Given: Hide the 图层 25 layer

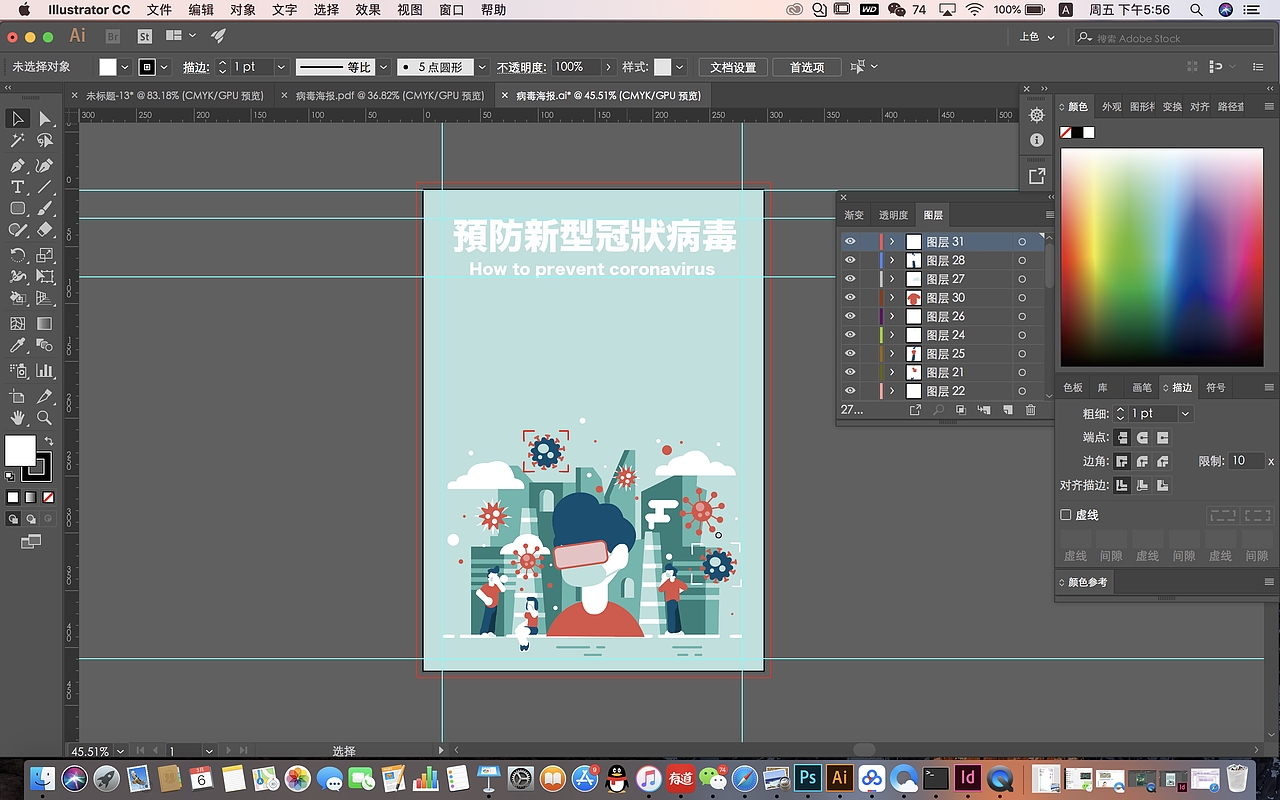Looking at the screenshot, I should tap(850, 353).
